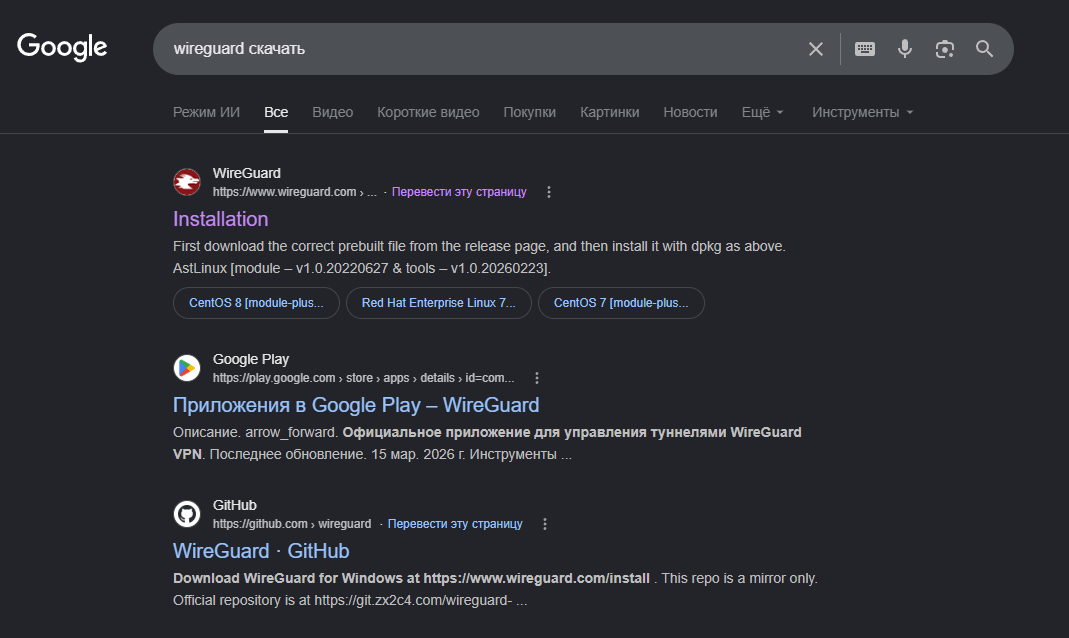Image resolution: width=1069 pixels, height=638 pixels.
Task: Click the snippet starting 'First download the correct prebuilt'
Action: 479,257
